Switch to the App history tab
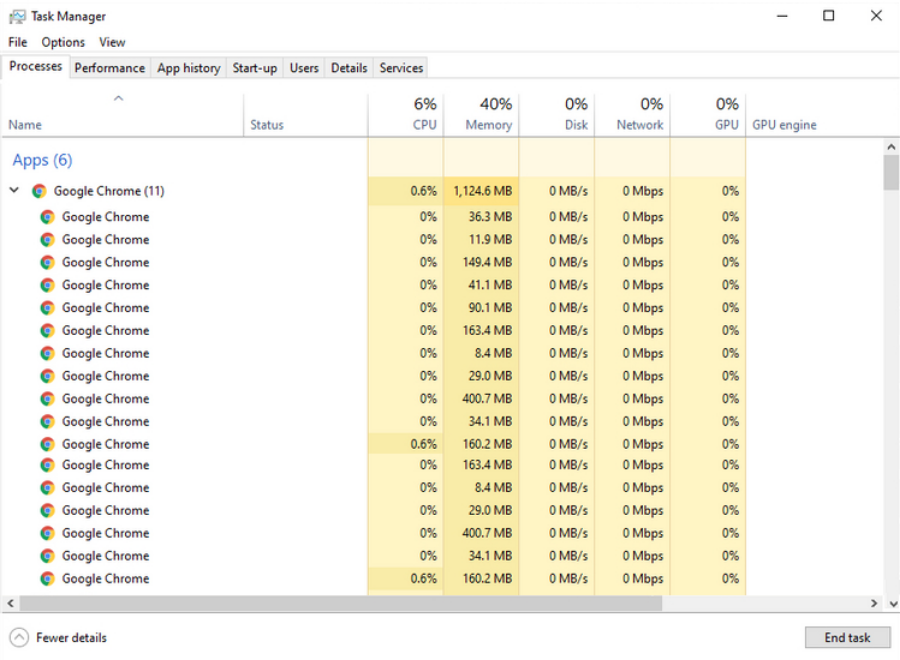Viewport: 900px width, 660px height. pos(189,68)
